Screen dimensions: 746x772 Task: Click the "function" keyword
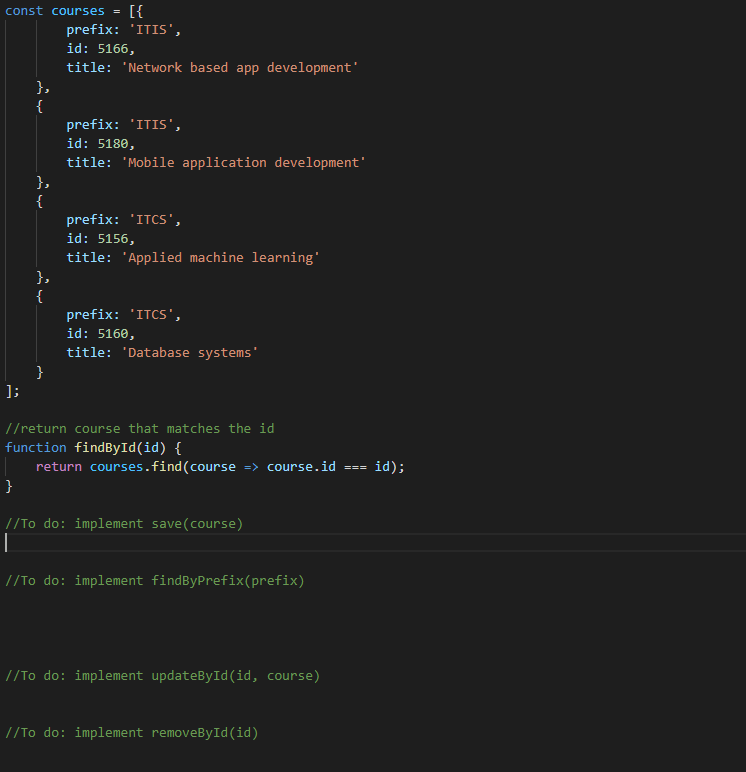(36, 448)
